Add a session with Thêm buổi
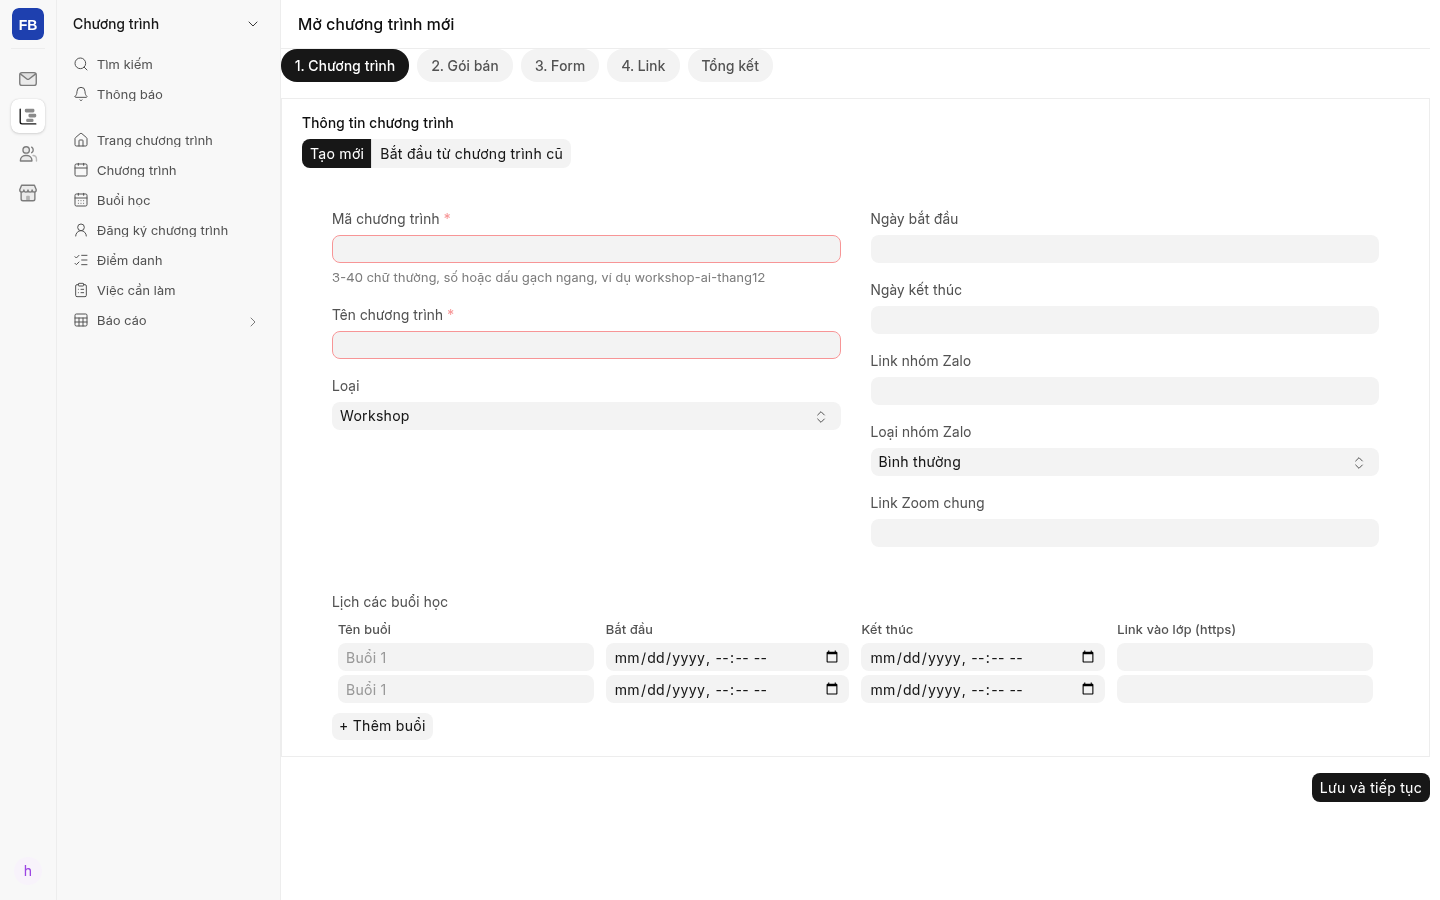Screen dimensions: 1440x900 382,726
